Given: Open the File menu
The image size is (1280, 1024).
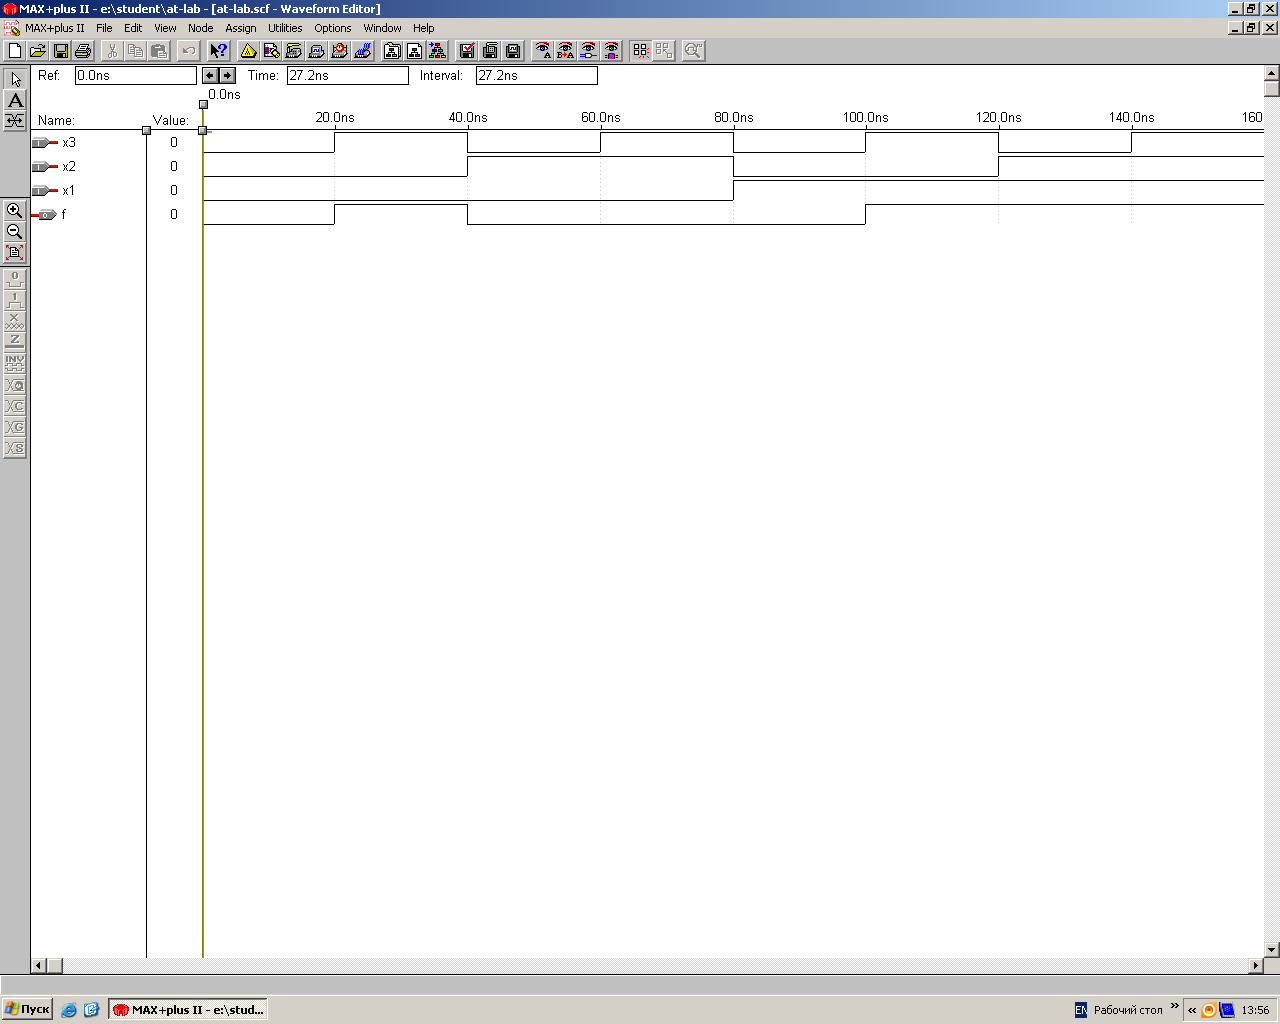Looking at the screenshot, I should 104,28.
